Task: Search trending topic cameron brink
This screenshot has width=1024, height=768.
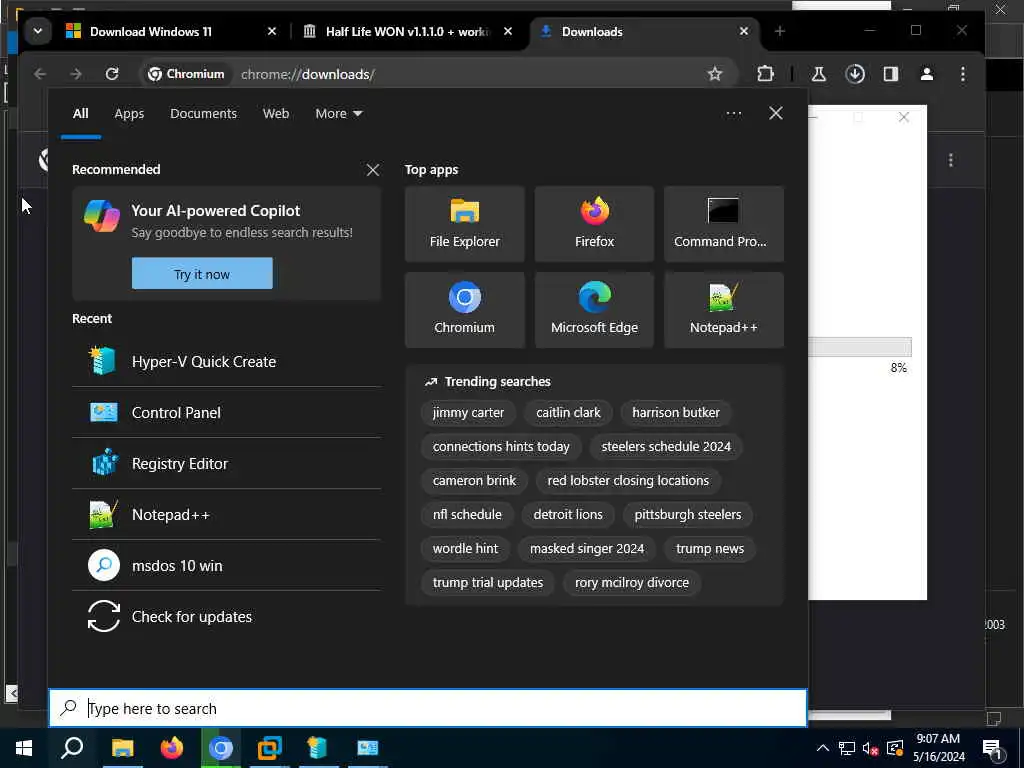Action: [x=474, y=481]
